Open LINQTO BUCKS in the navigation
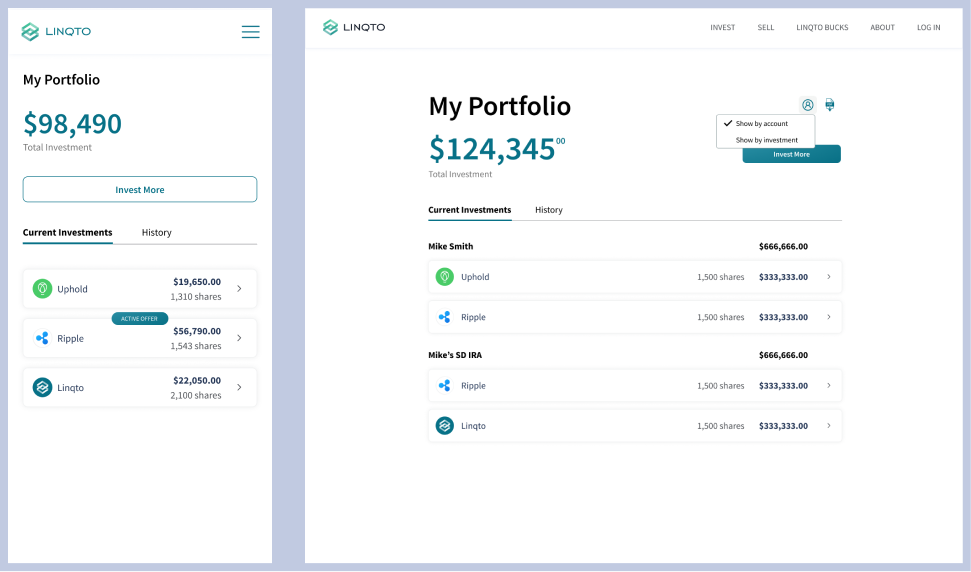Image resolution: width=971 pixels, height=572 pixels. pyautogui.click(x=822, y=27)
